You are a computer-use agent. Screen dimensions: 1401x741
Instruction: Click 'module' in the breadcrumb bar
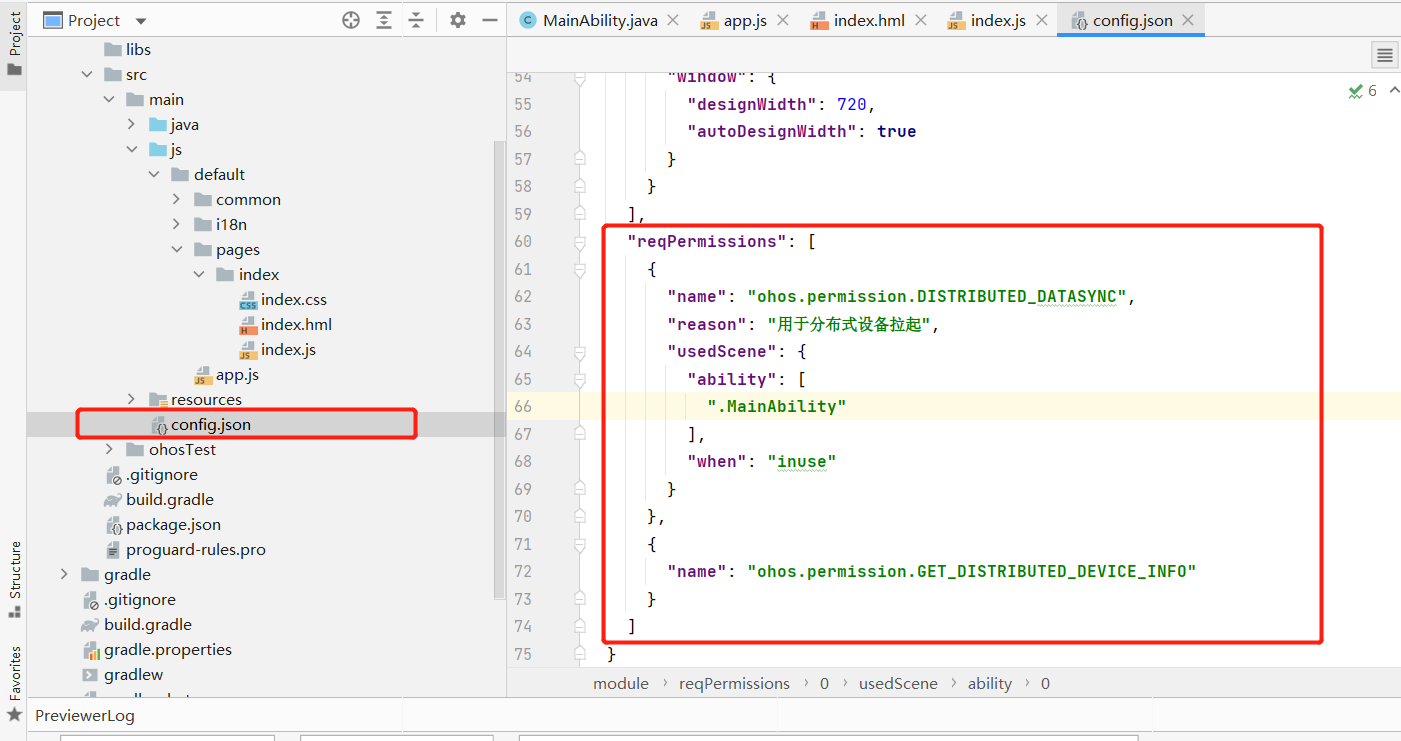click(x=621, y=684)
